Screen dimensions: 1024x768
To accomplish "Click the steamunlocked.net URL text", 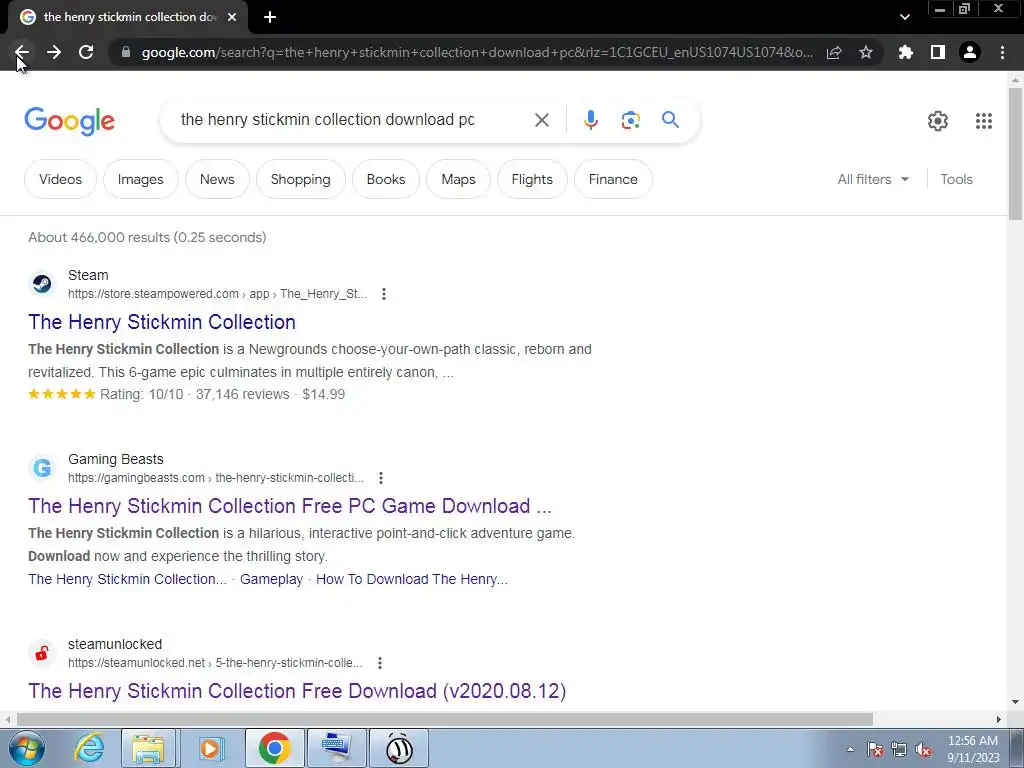I will pyautogui.click(x=215, y=663).
